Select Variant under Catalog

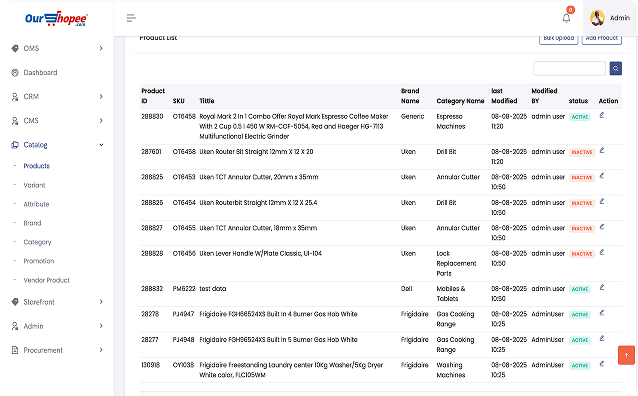(x=34, y=185)
